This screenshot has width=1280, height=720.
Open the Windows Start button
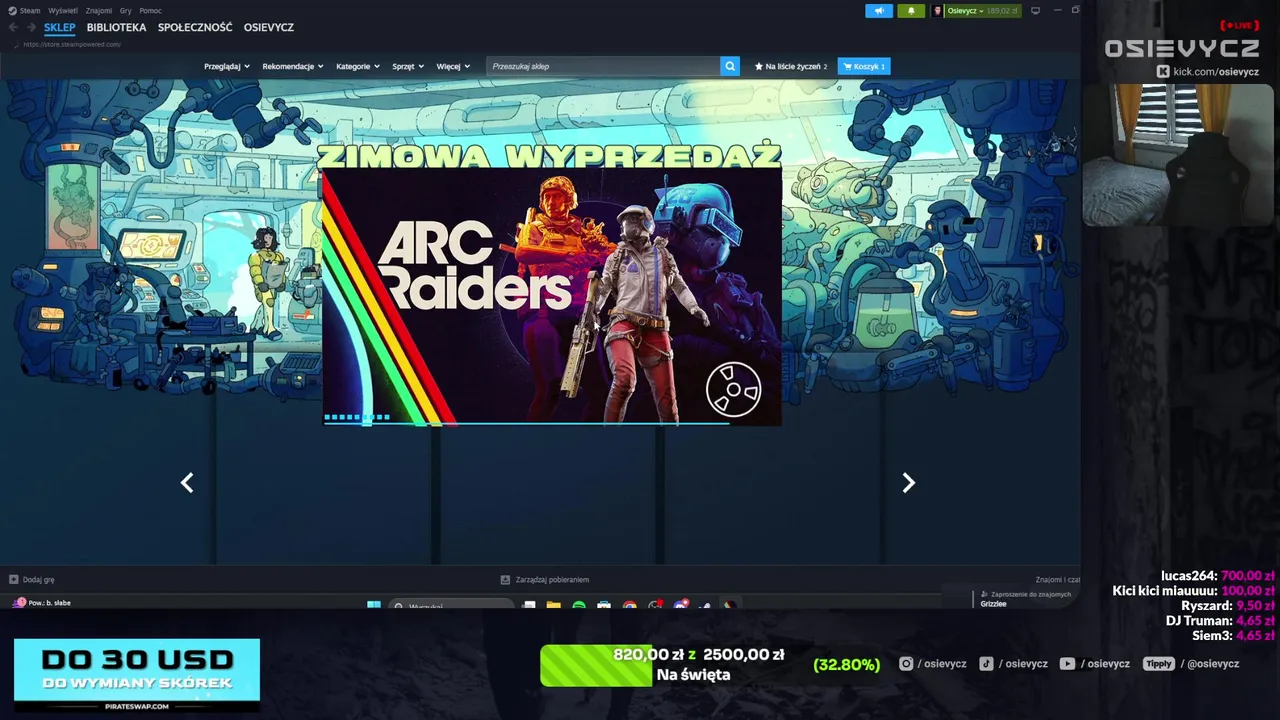(373, 605)
